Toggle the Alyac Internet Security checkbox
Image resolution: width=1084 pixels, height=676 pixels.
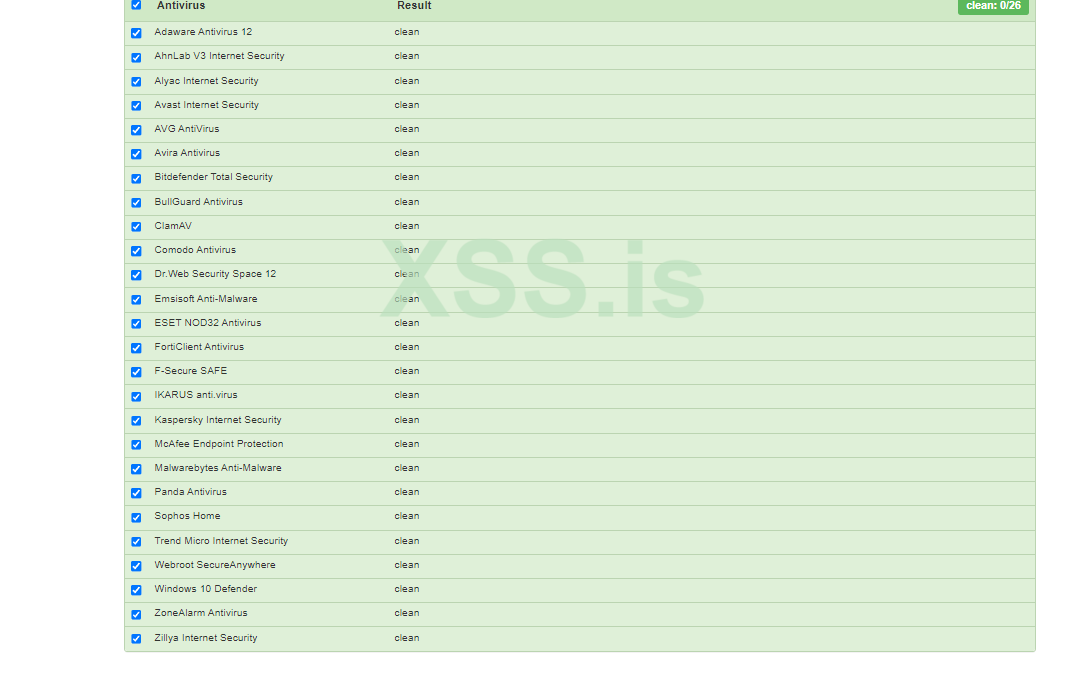(x=136, y=82)
